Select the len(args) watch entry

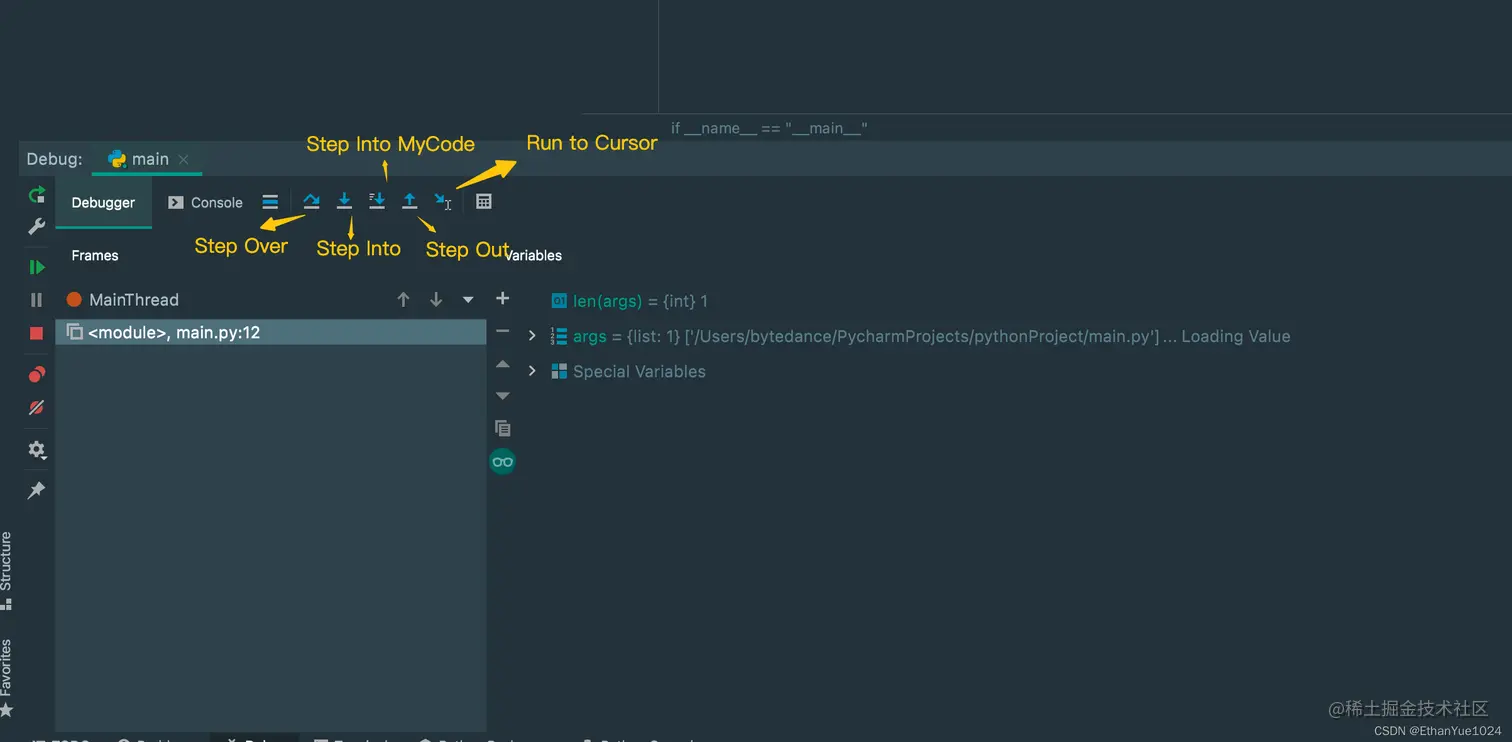pos(630,301)
